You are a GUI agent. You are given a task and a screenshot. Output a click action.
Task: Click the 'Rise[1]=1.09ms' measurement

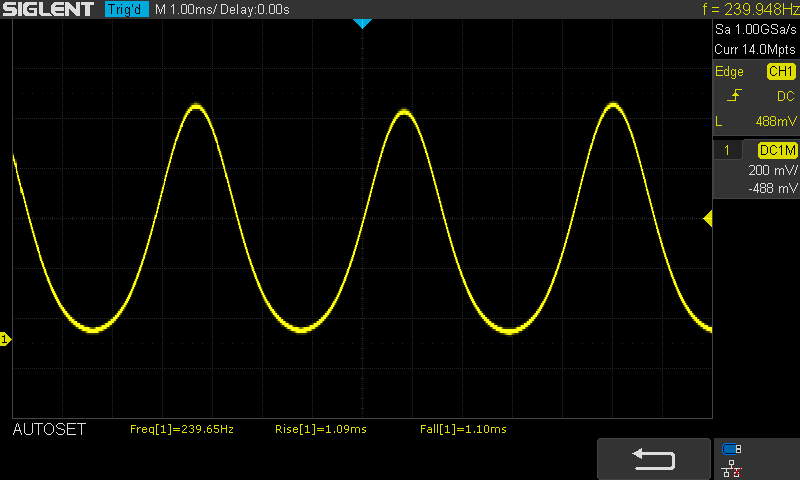(320, 429)
